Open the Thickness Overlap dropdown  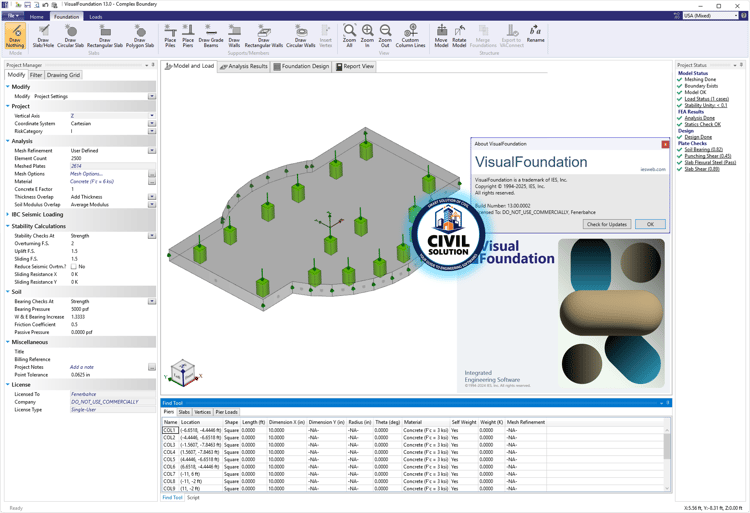point(152,196)
